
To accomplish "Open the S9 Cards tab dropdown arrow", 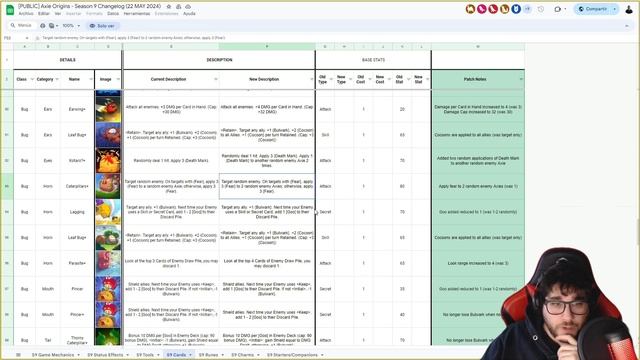I will click(x=190, y=355).
